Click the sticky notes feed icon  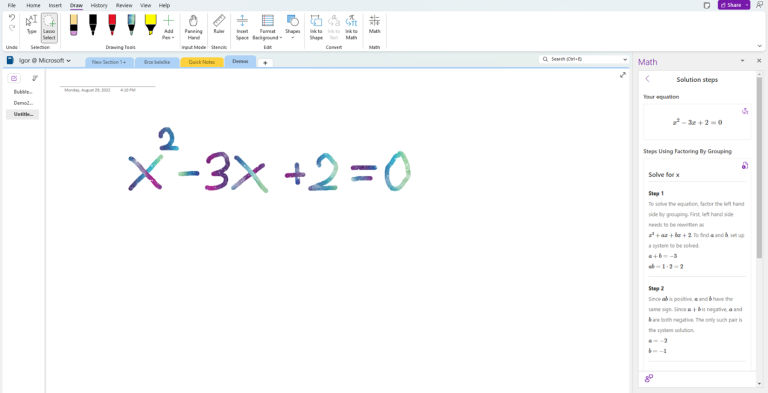tap(707, 5)
